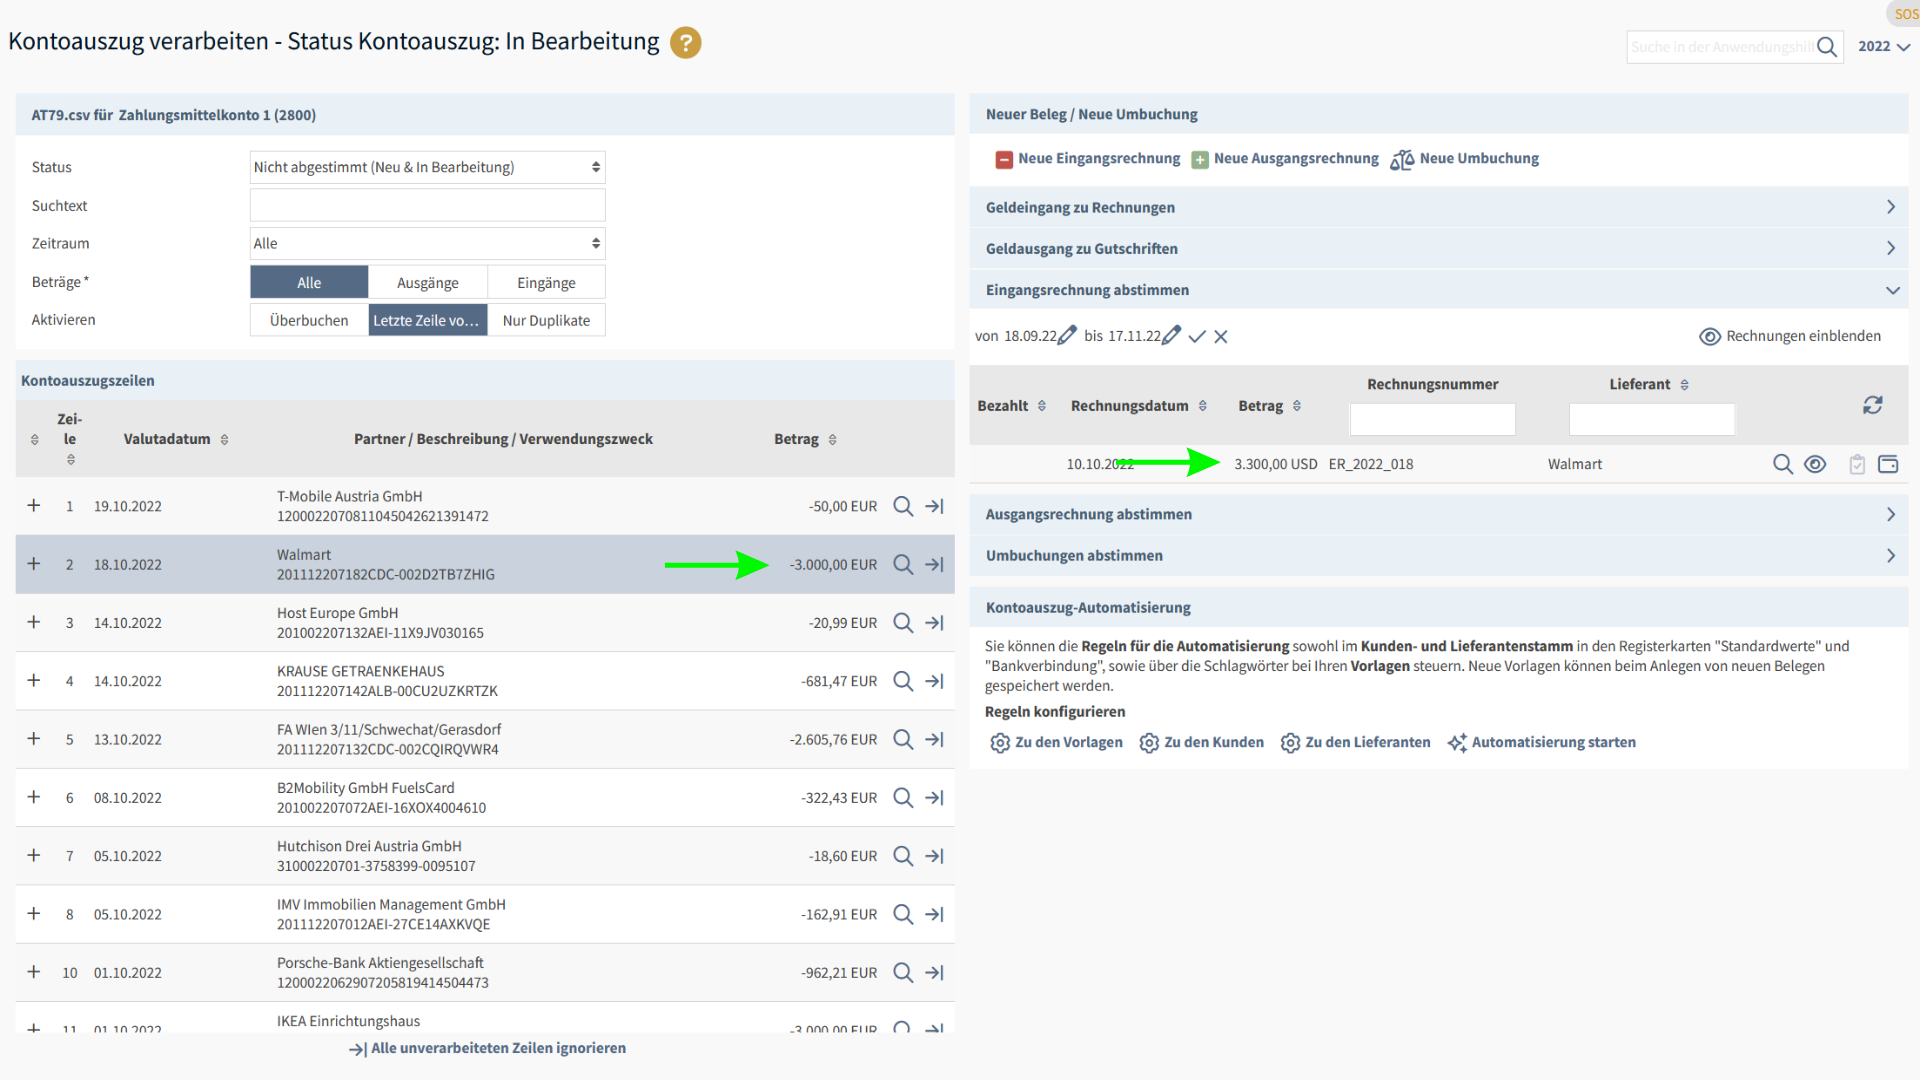This screenshot has width=1920, height=1080.
Task: Click ignore-arrow icon in Walmart statement row
Action: 935,565
